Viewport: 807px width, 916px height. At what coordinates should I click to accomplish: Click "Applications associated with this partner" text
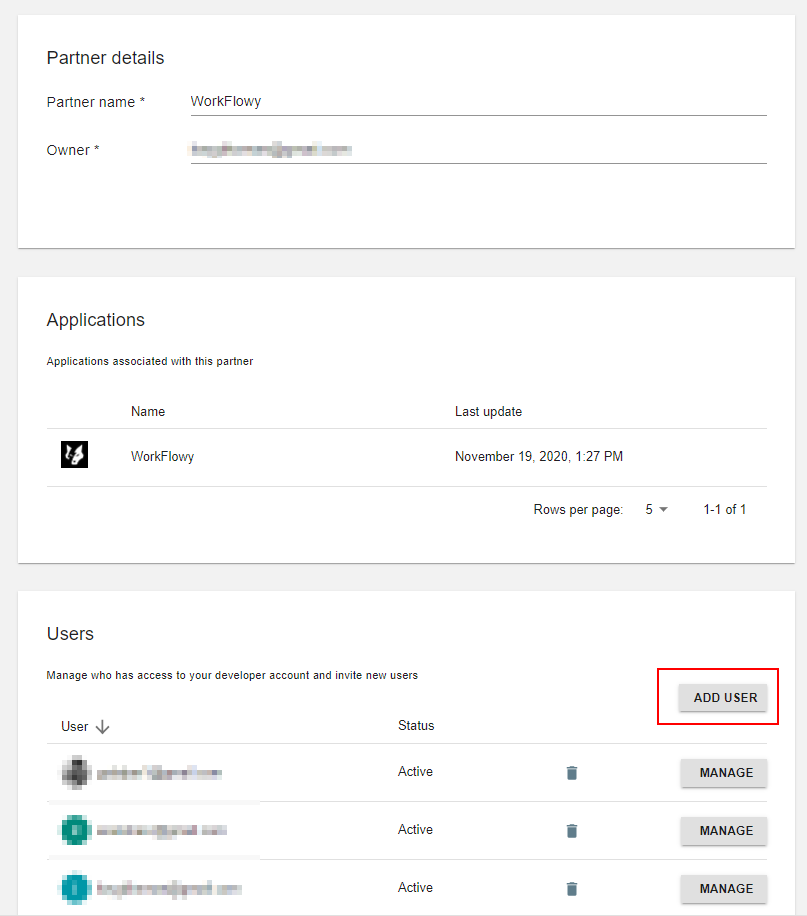150,361
